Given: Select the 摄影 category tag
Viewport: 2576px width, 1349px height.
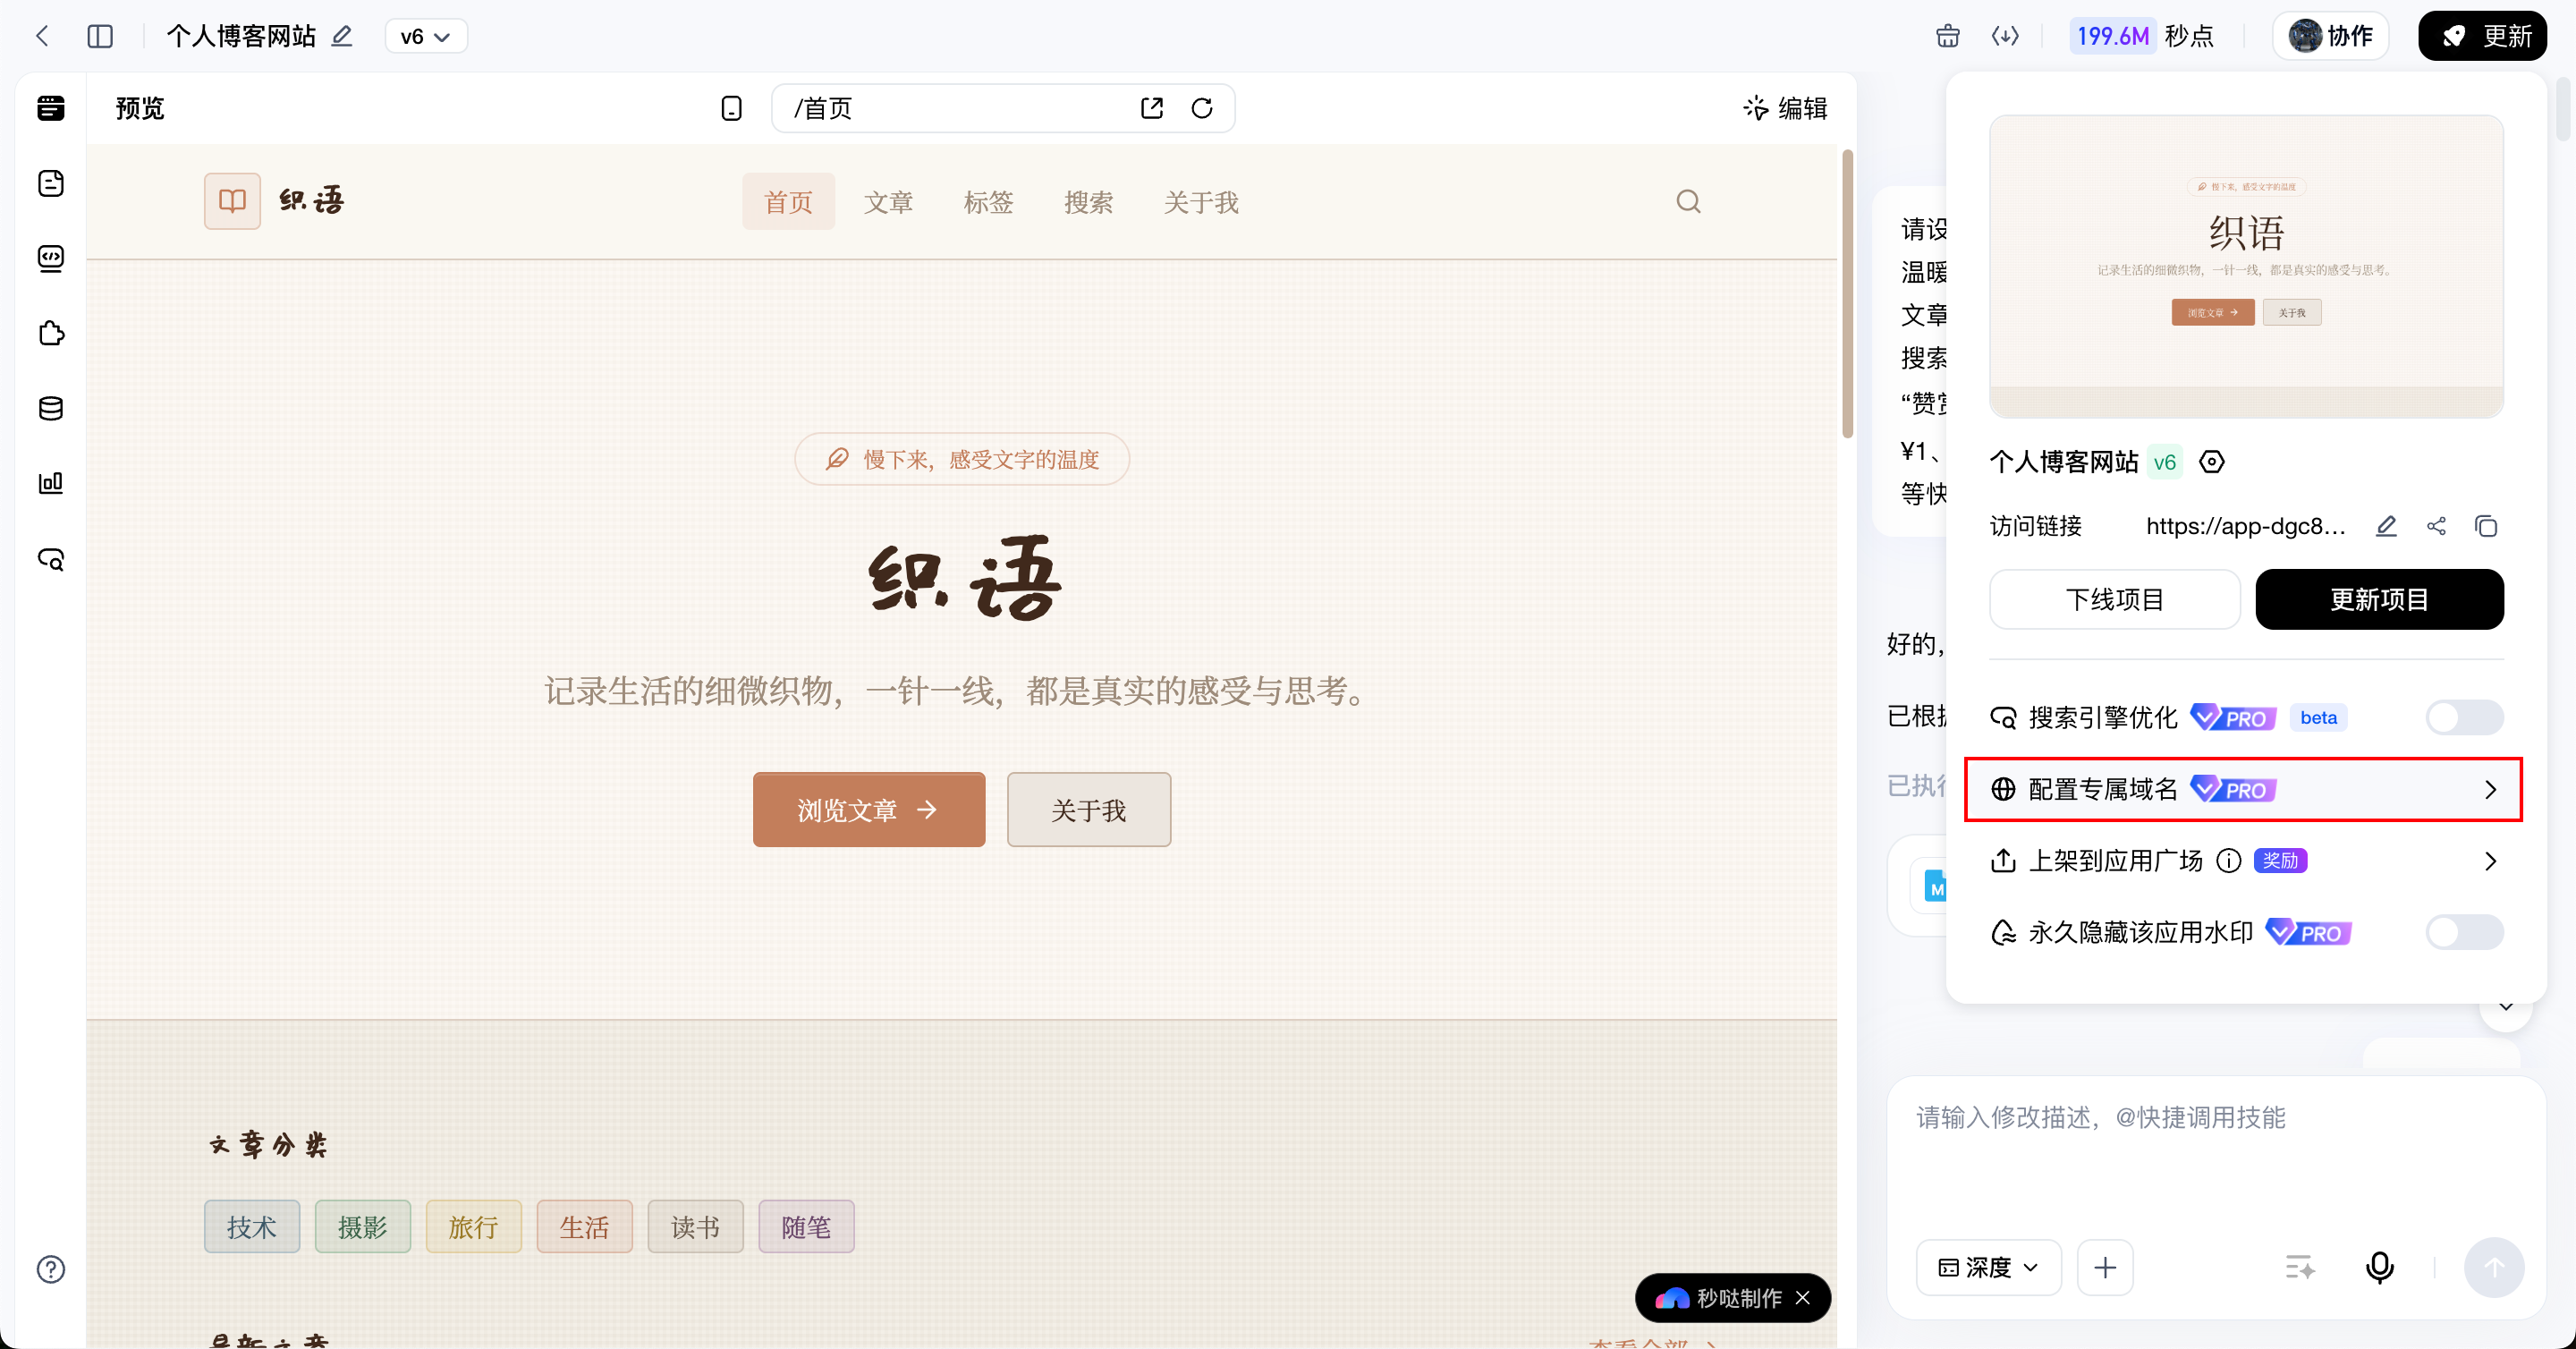Looking at the screenshot, I should click(363, 1226).
